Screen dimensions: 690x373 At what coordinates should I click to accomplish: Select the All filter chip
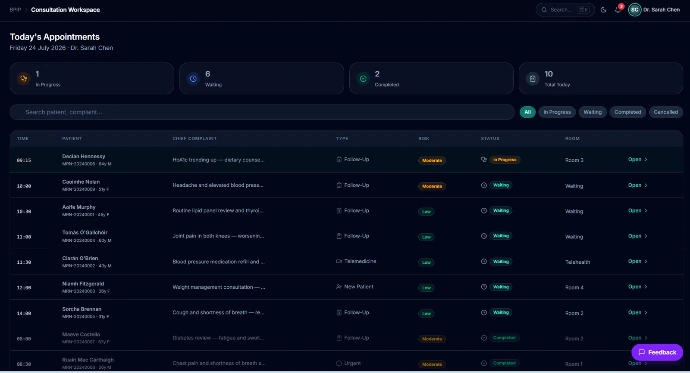[528, 112]
